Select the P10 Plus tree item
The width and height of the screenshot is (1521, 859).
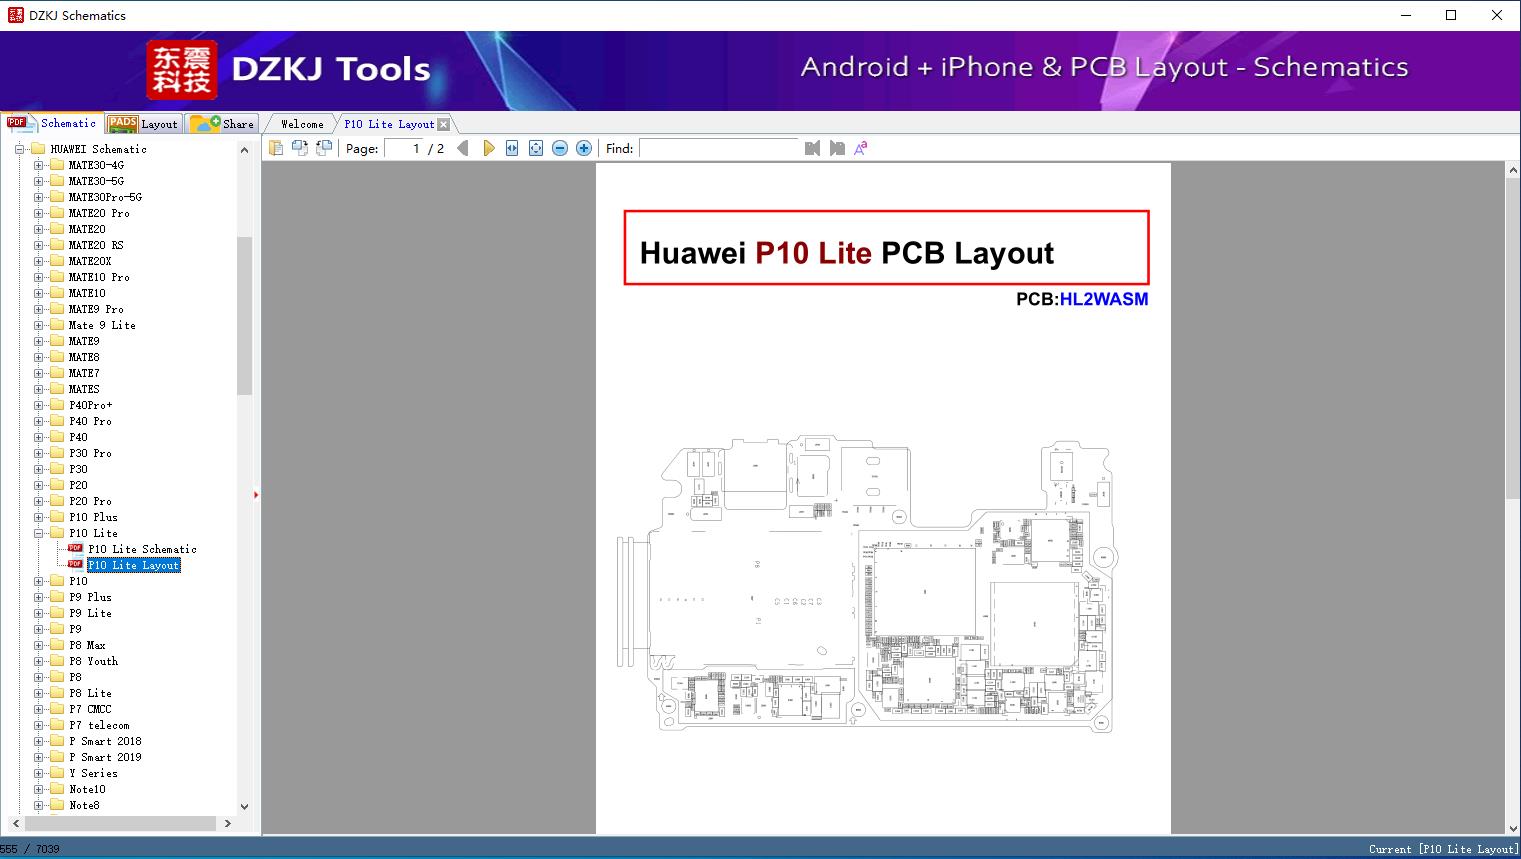93,517
